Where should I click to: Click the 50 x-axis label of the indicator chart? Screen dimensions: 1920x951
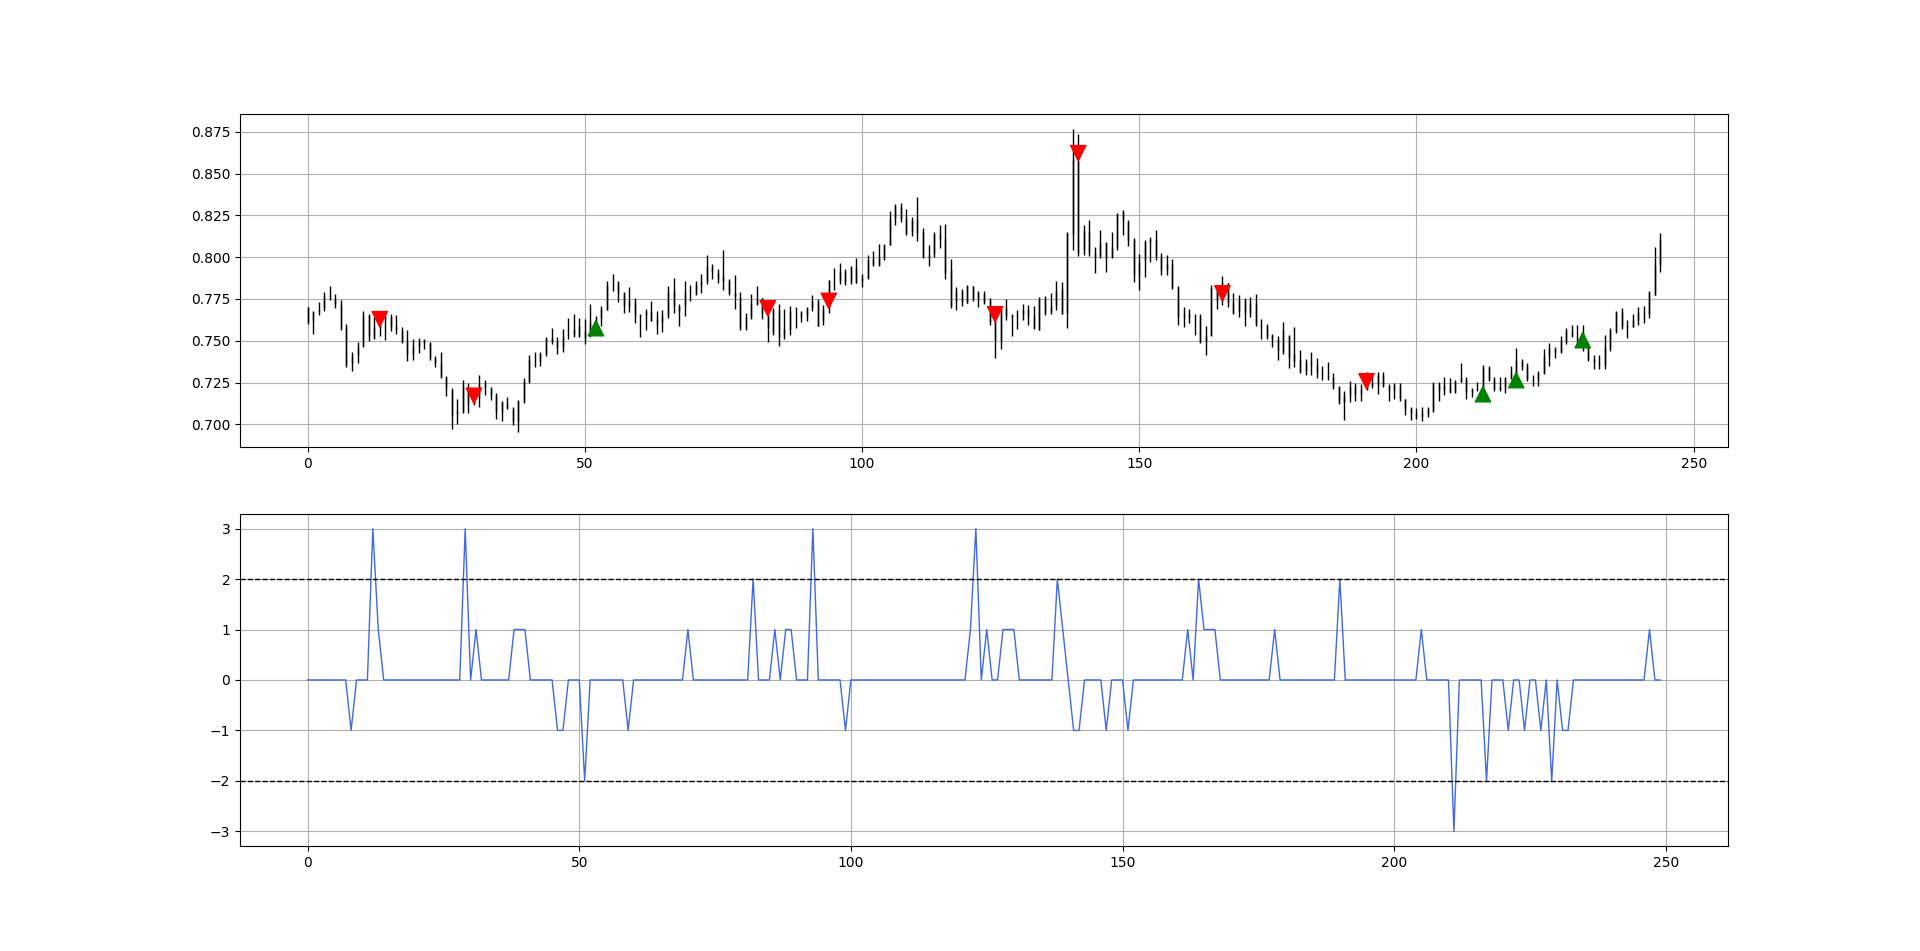[579, 862]
